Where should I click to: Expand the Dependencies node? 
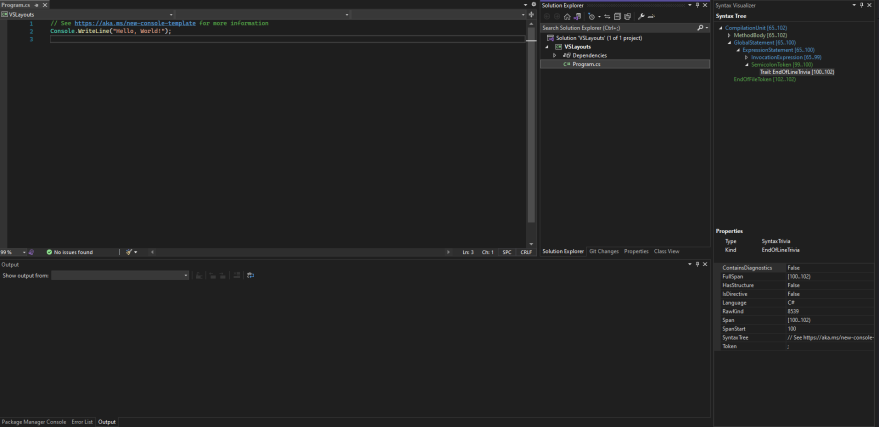click(555, 55)
